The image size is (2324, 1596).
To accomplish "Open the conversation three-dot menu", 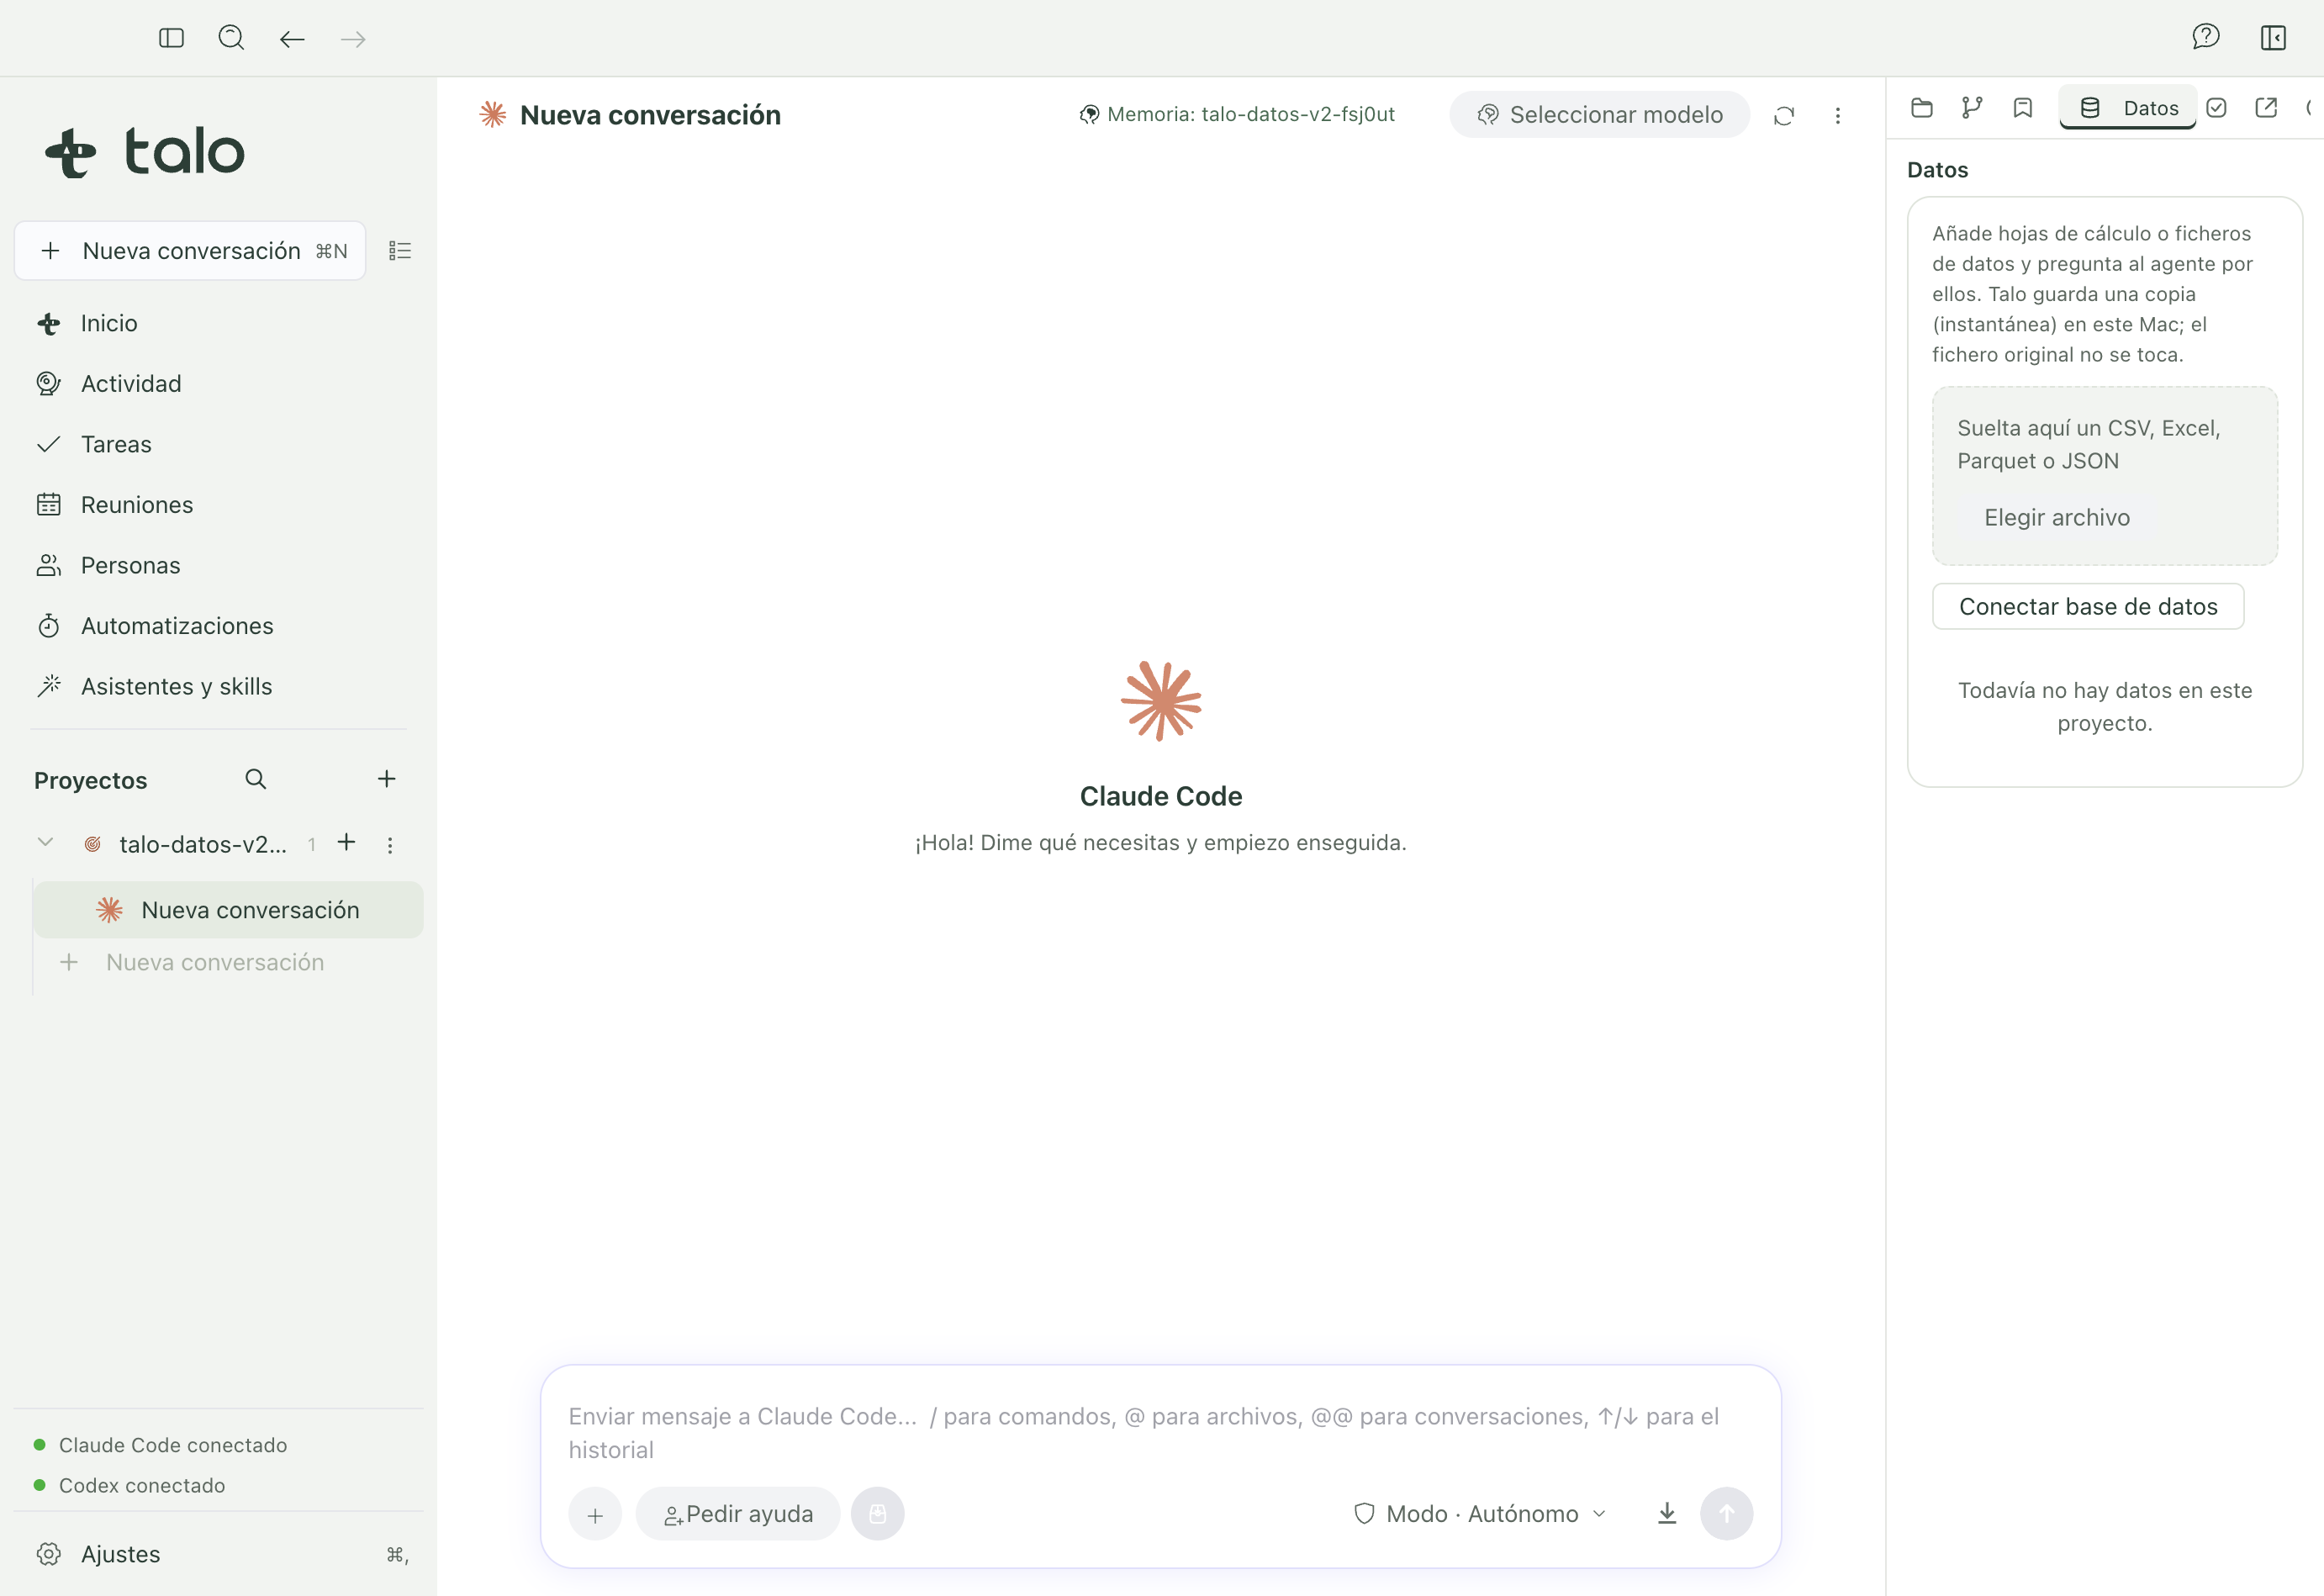I will [x=1837, y=115].
